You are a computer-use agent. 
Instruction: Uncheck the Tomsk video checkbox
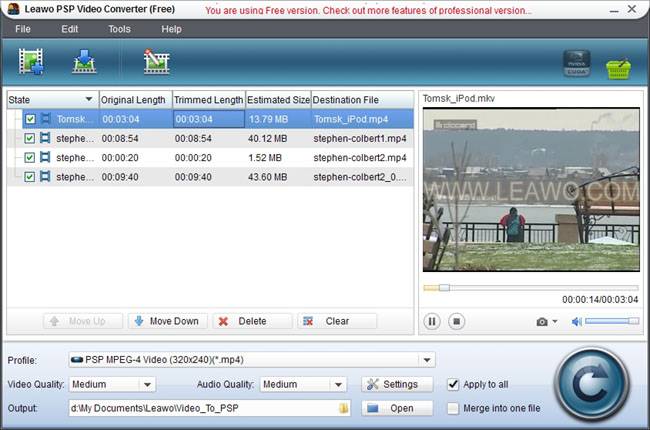(30, 119)
